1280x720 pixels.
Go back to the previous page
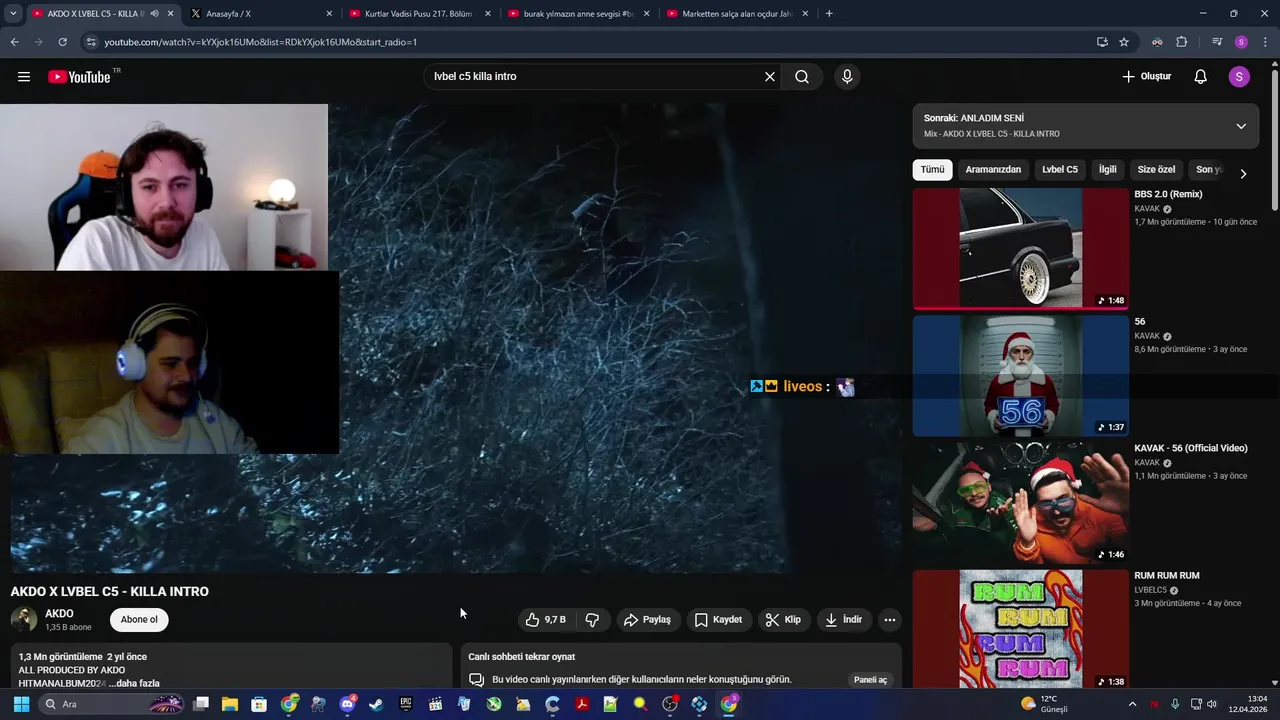tap(14, 42)
